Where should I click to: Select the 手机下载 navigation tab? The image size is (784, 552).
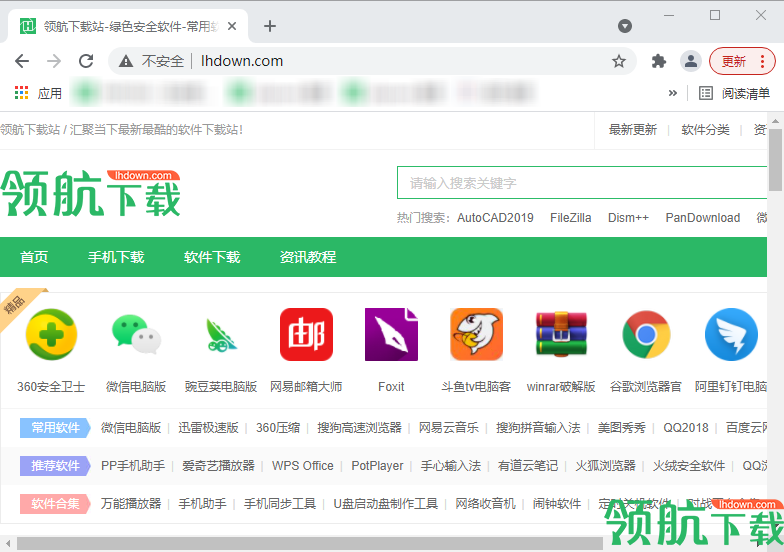tap(116, 257)
